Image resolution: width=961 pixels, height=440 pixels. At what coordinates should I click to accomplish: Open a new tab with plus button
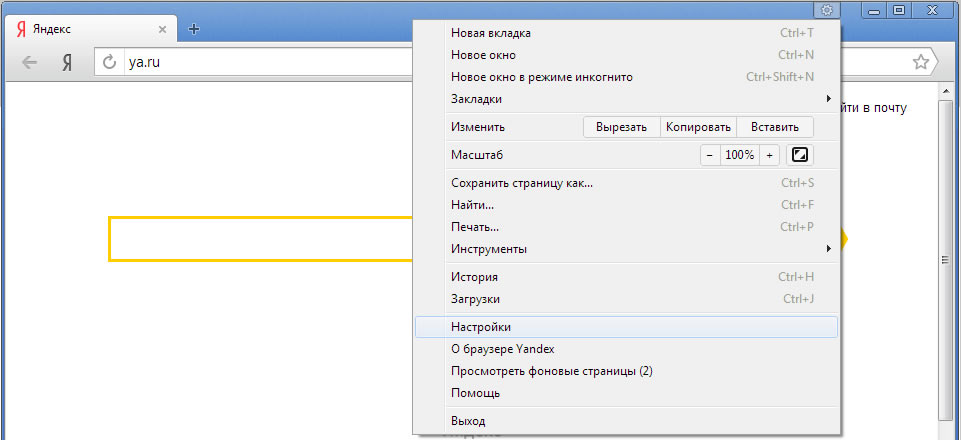194,29
